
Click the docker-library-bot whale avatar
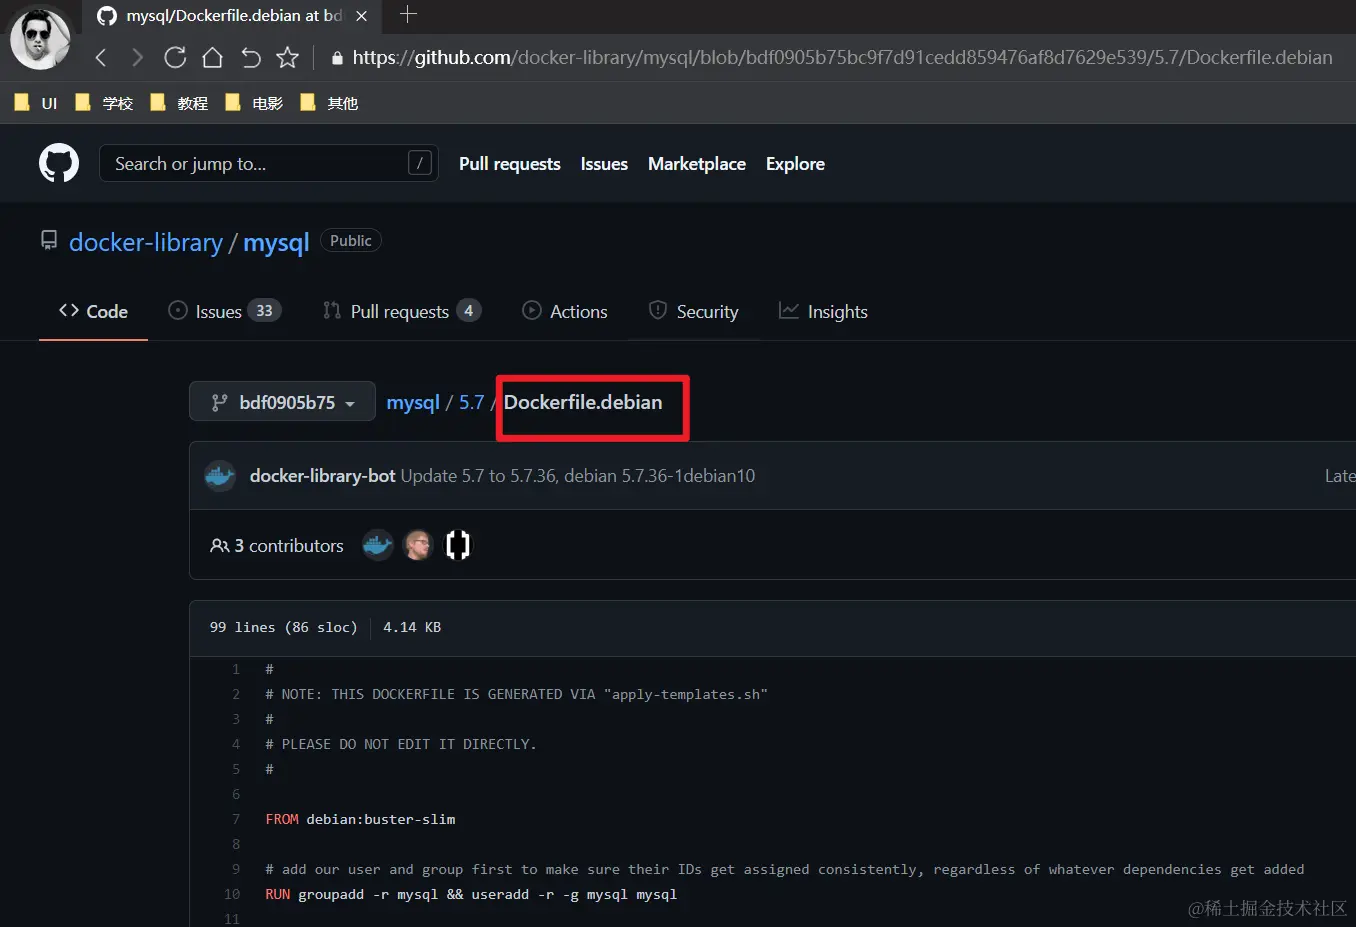pyautogui.click(x=220, y=476)
